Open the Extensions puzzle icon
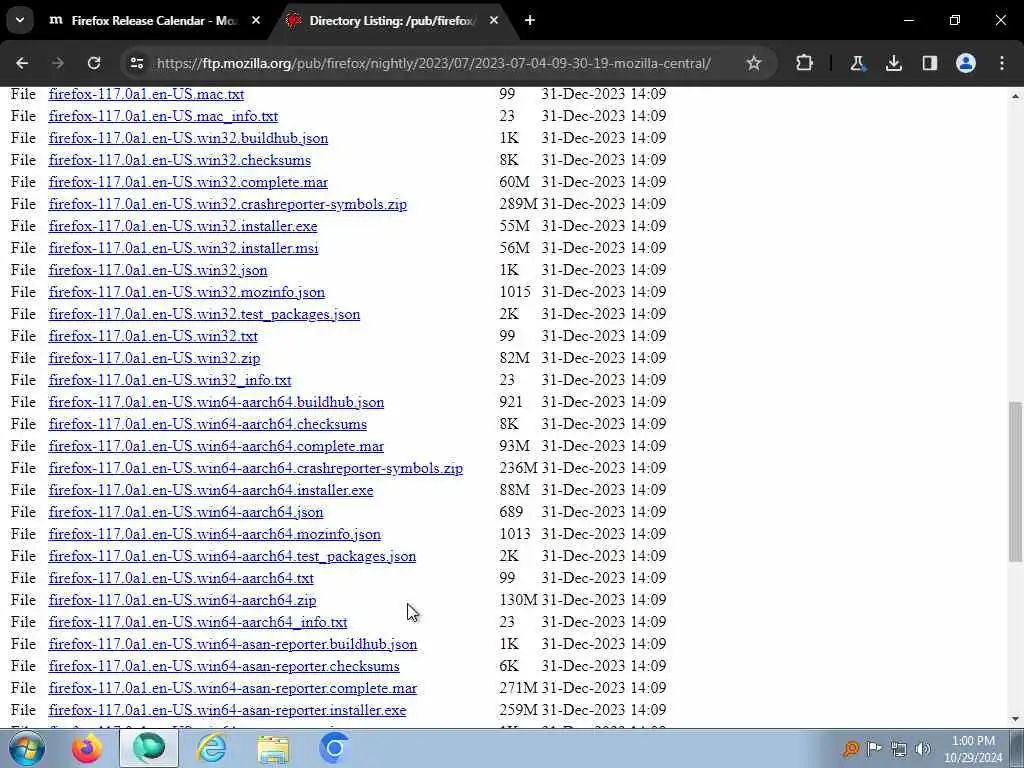Image resolution: width=1024 pixels, height=768 pixels. click(805, 63)
